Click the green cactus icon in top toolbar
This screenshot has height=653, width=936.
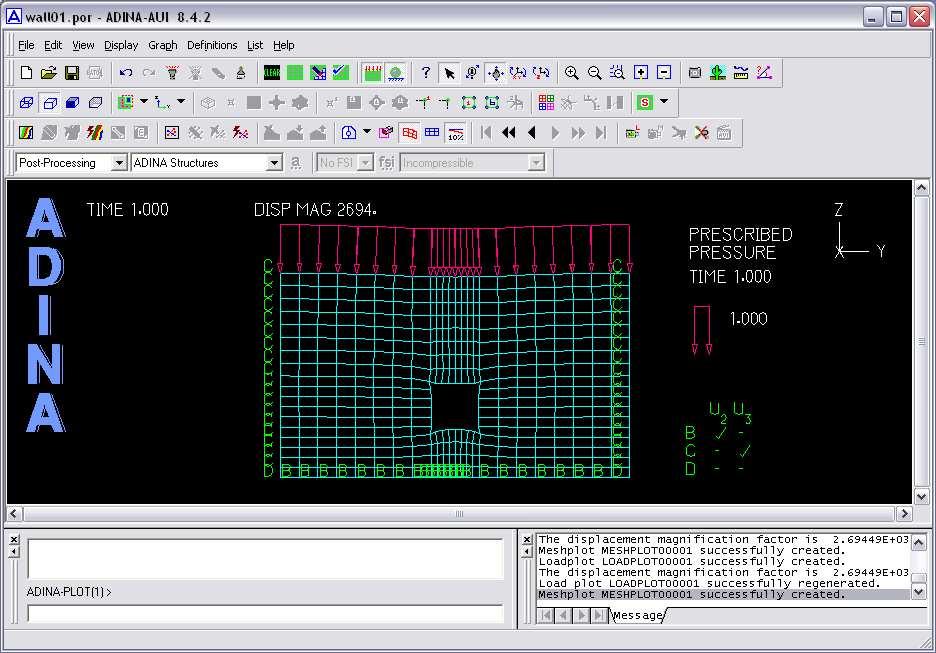(x=718, y=73)
